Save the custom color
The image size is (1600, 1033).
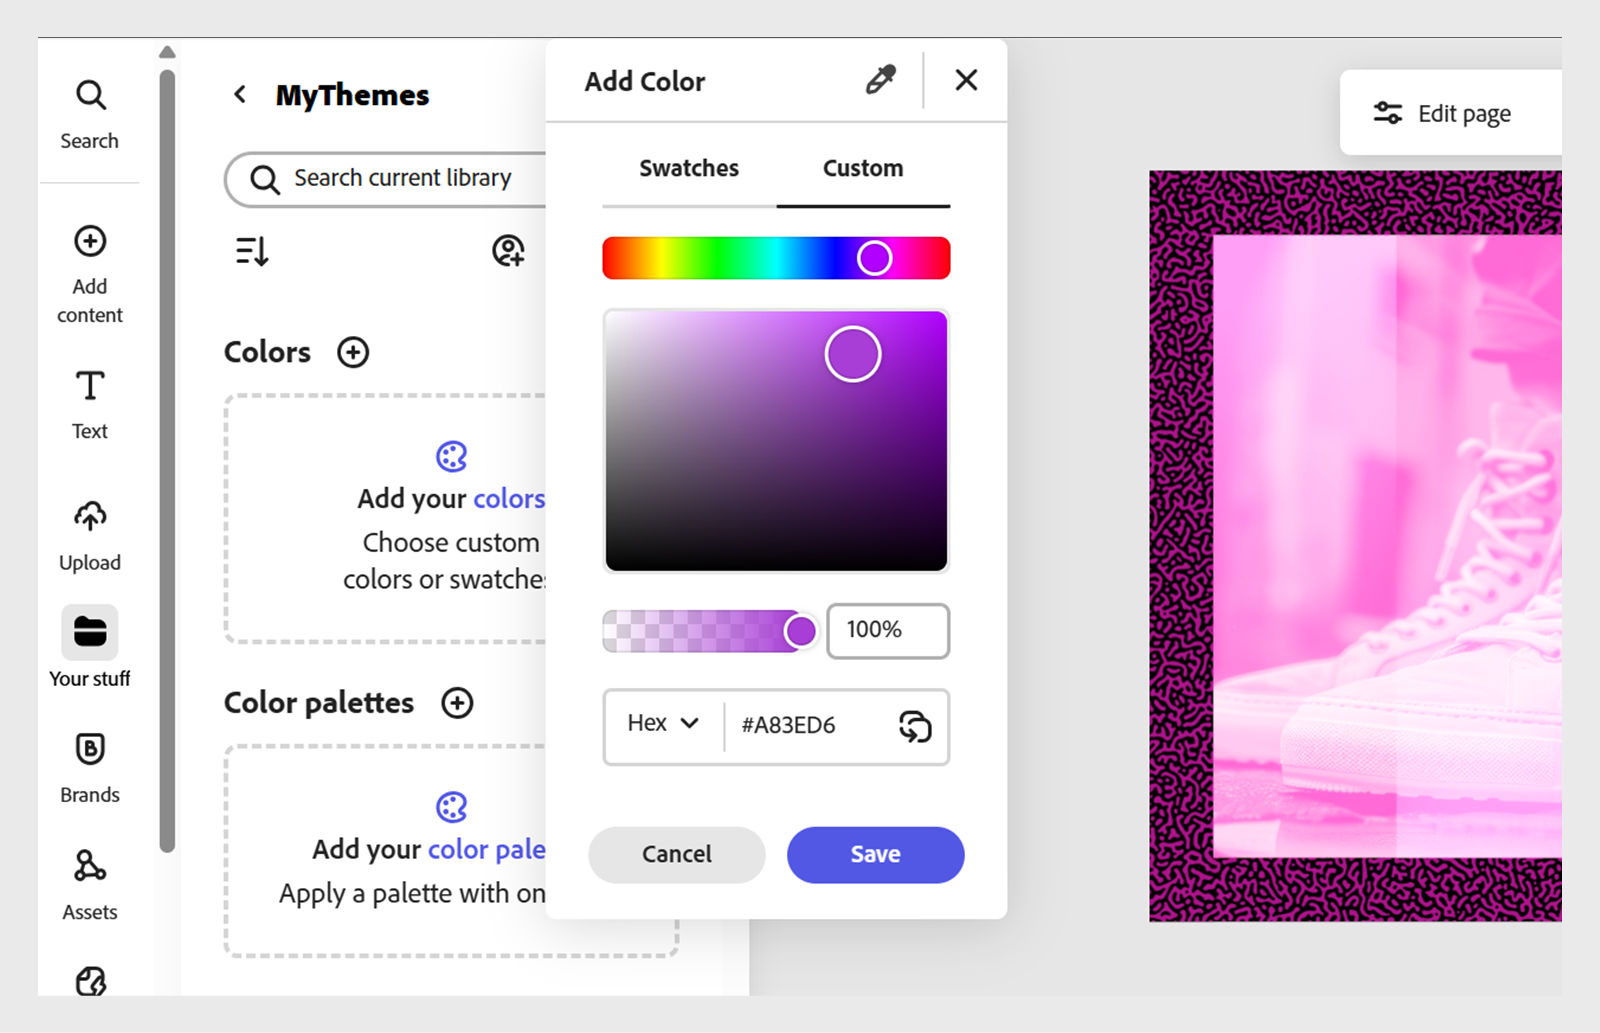pyautogui.click(x=876, y=855)
